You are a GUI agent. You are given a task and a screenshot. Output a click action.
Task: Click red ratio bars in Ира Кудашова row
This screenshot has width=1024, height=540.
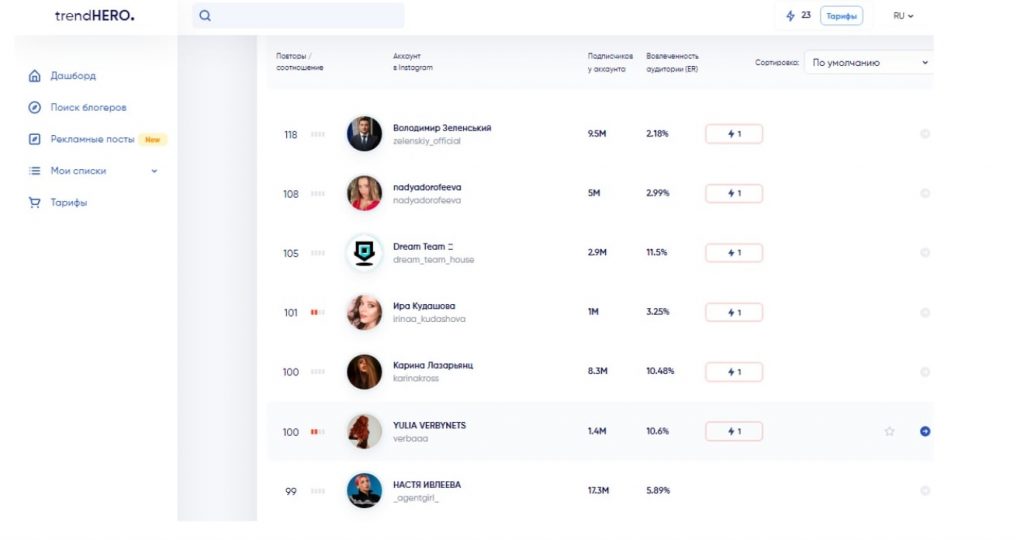pos(318,313)
